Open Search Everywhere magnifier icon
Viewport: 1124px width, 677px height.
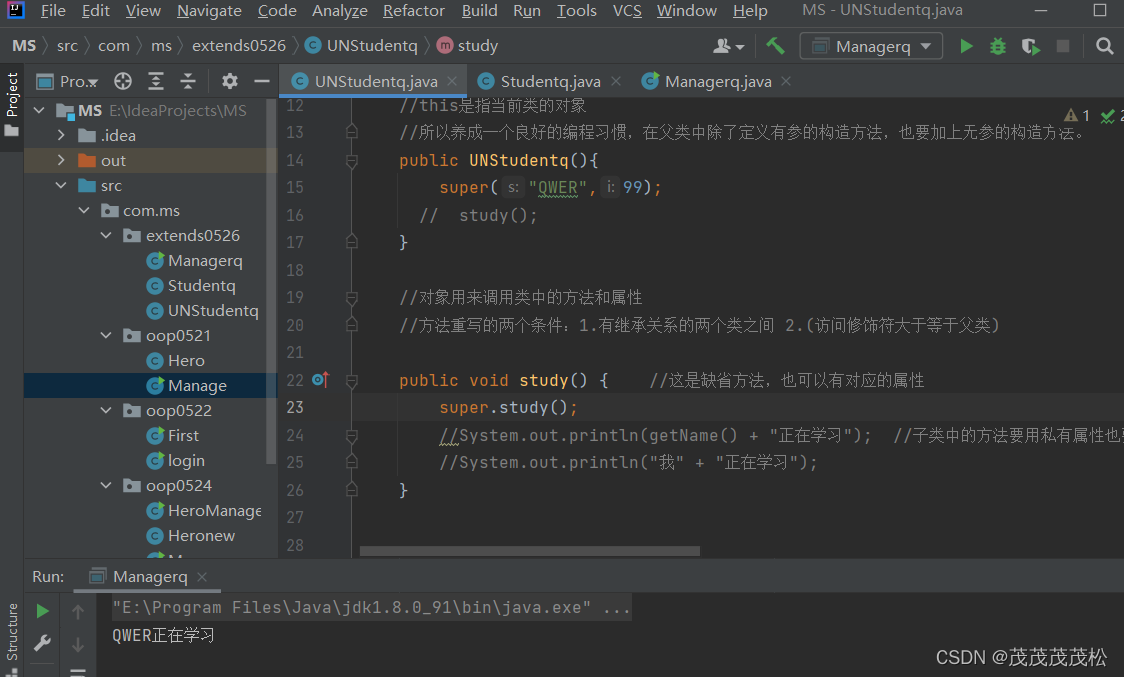pyautogui.click(x=1105, y=47)
